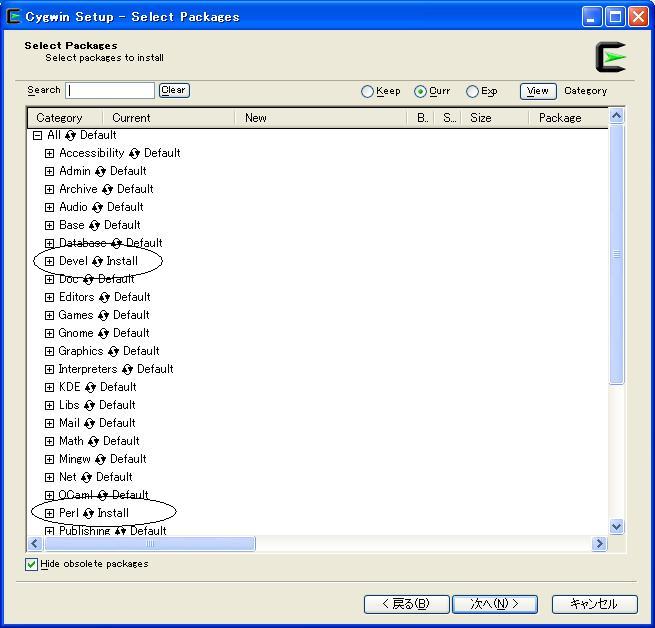Expand the Editors category
This screenshot has height=628, width=655.
tap(49, 297)
